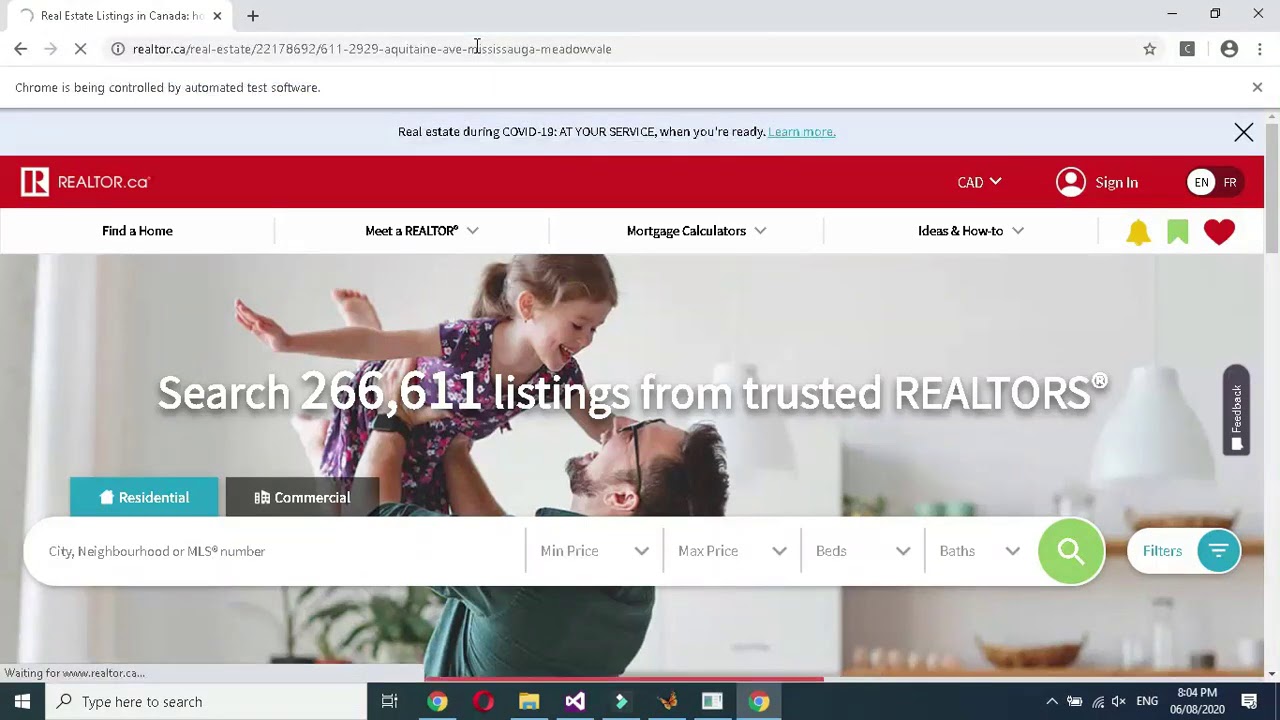Open a new browser tab
1280x720 pixels.
pyautogui.click(x=253, y=16)
